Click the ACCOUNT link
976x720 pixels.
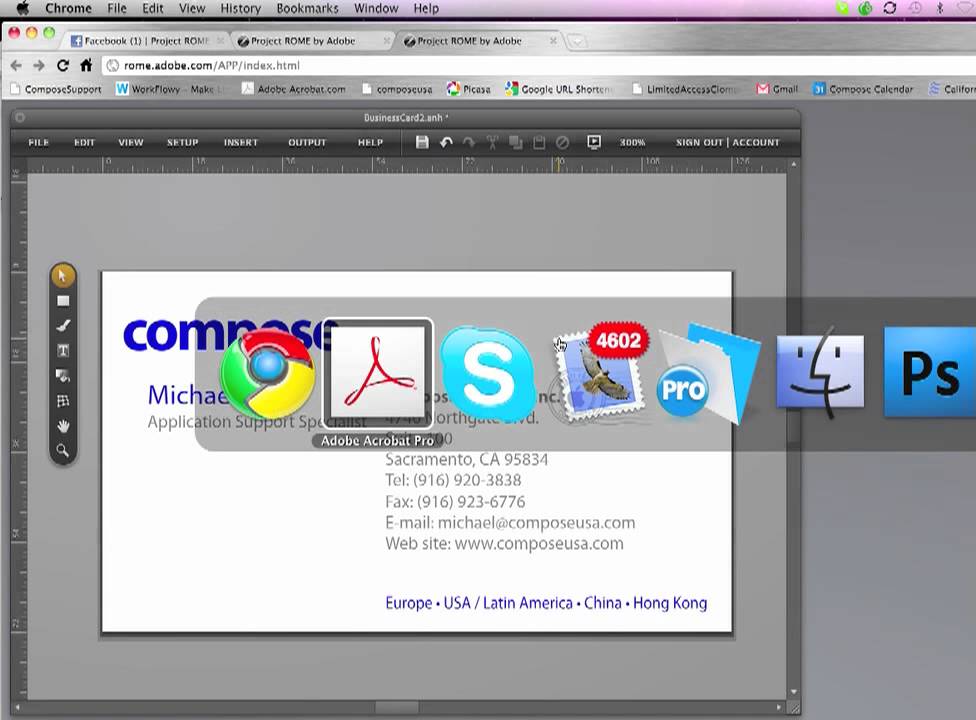click(756, 143)
